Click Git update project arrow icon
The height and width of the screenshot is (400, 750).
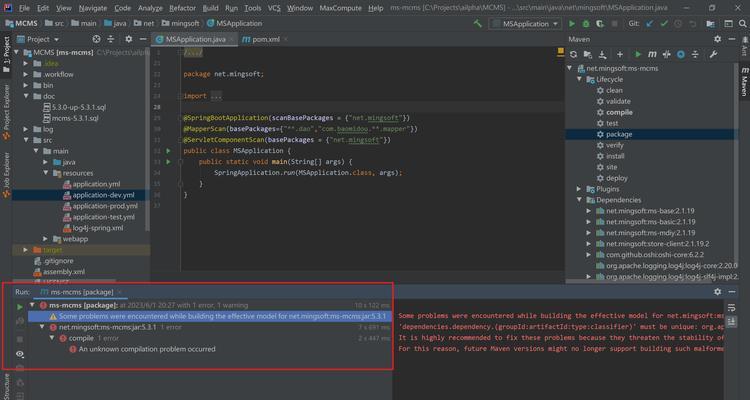point(650,23)
